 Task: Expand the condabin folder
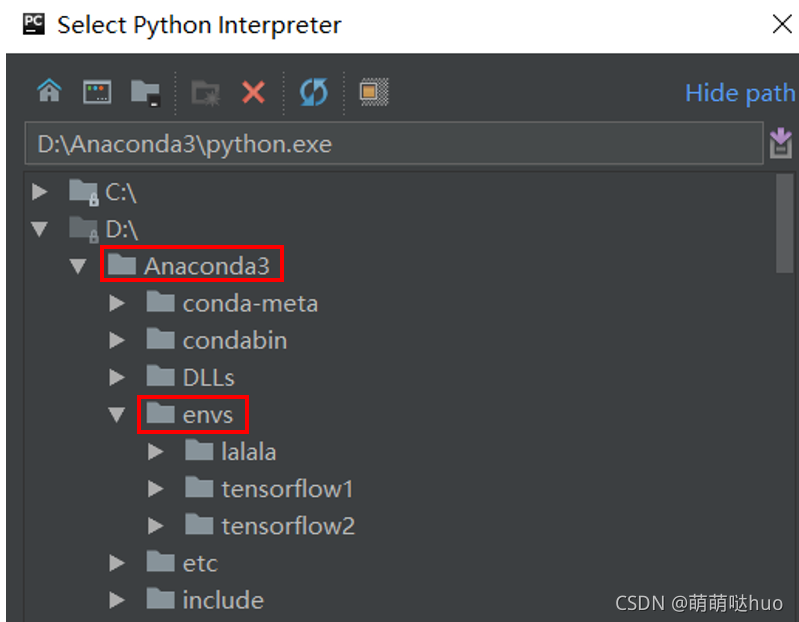(117, 340)
